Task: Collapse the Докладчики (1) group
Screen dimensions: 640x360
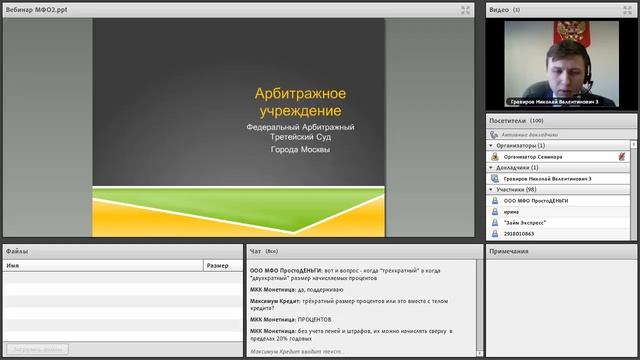Action: (x=491, y=168)
